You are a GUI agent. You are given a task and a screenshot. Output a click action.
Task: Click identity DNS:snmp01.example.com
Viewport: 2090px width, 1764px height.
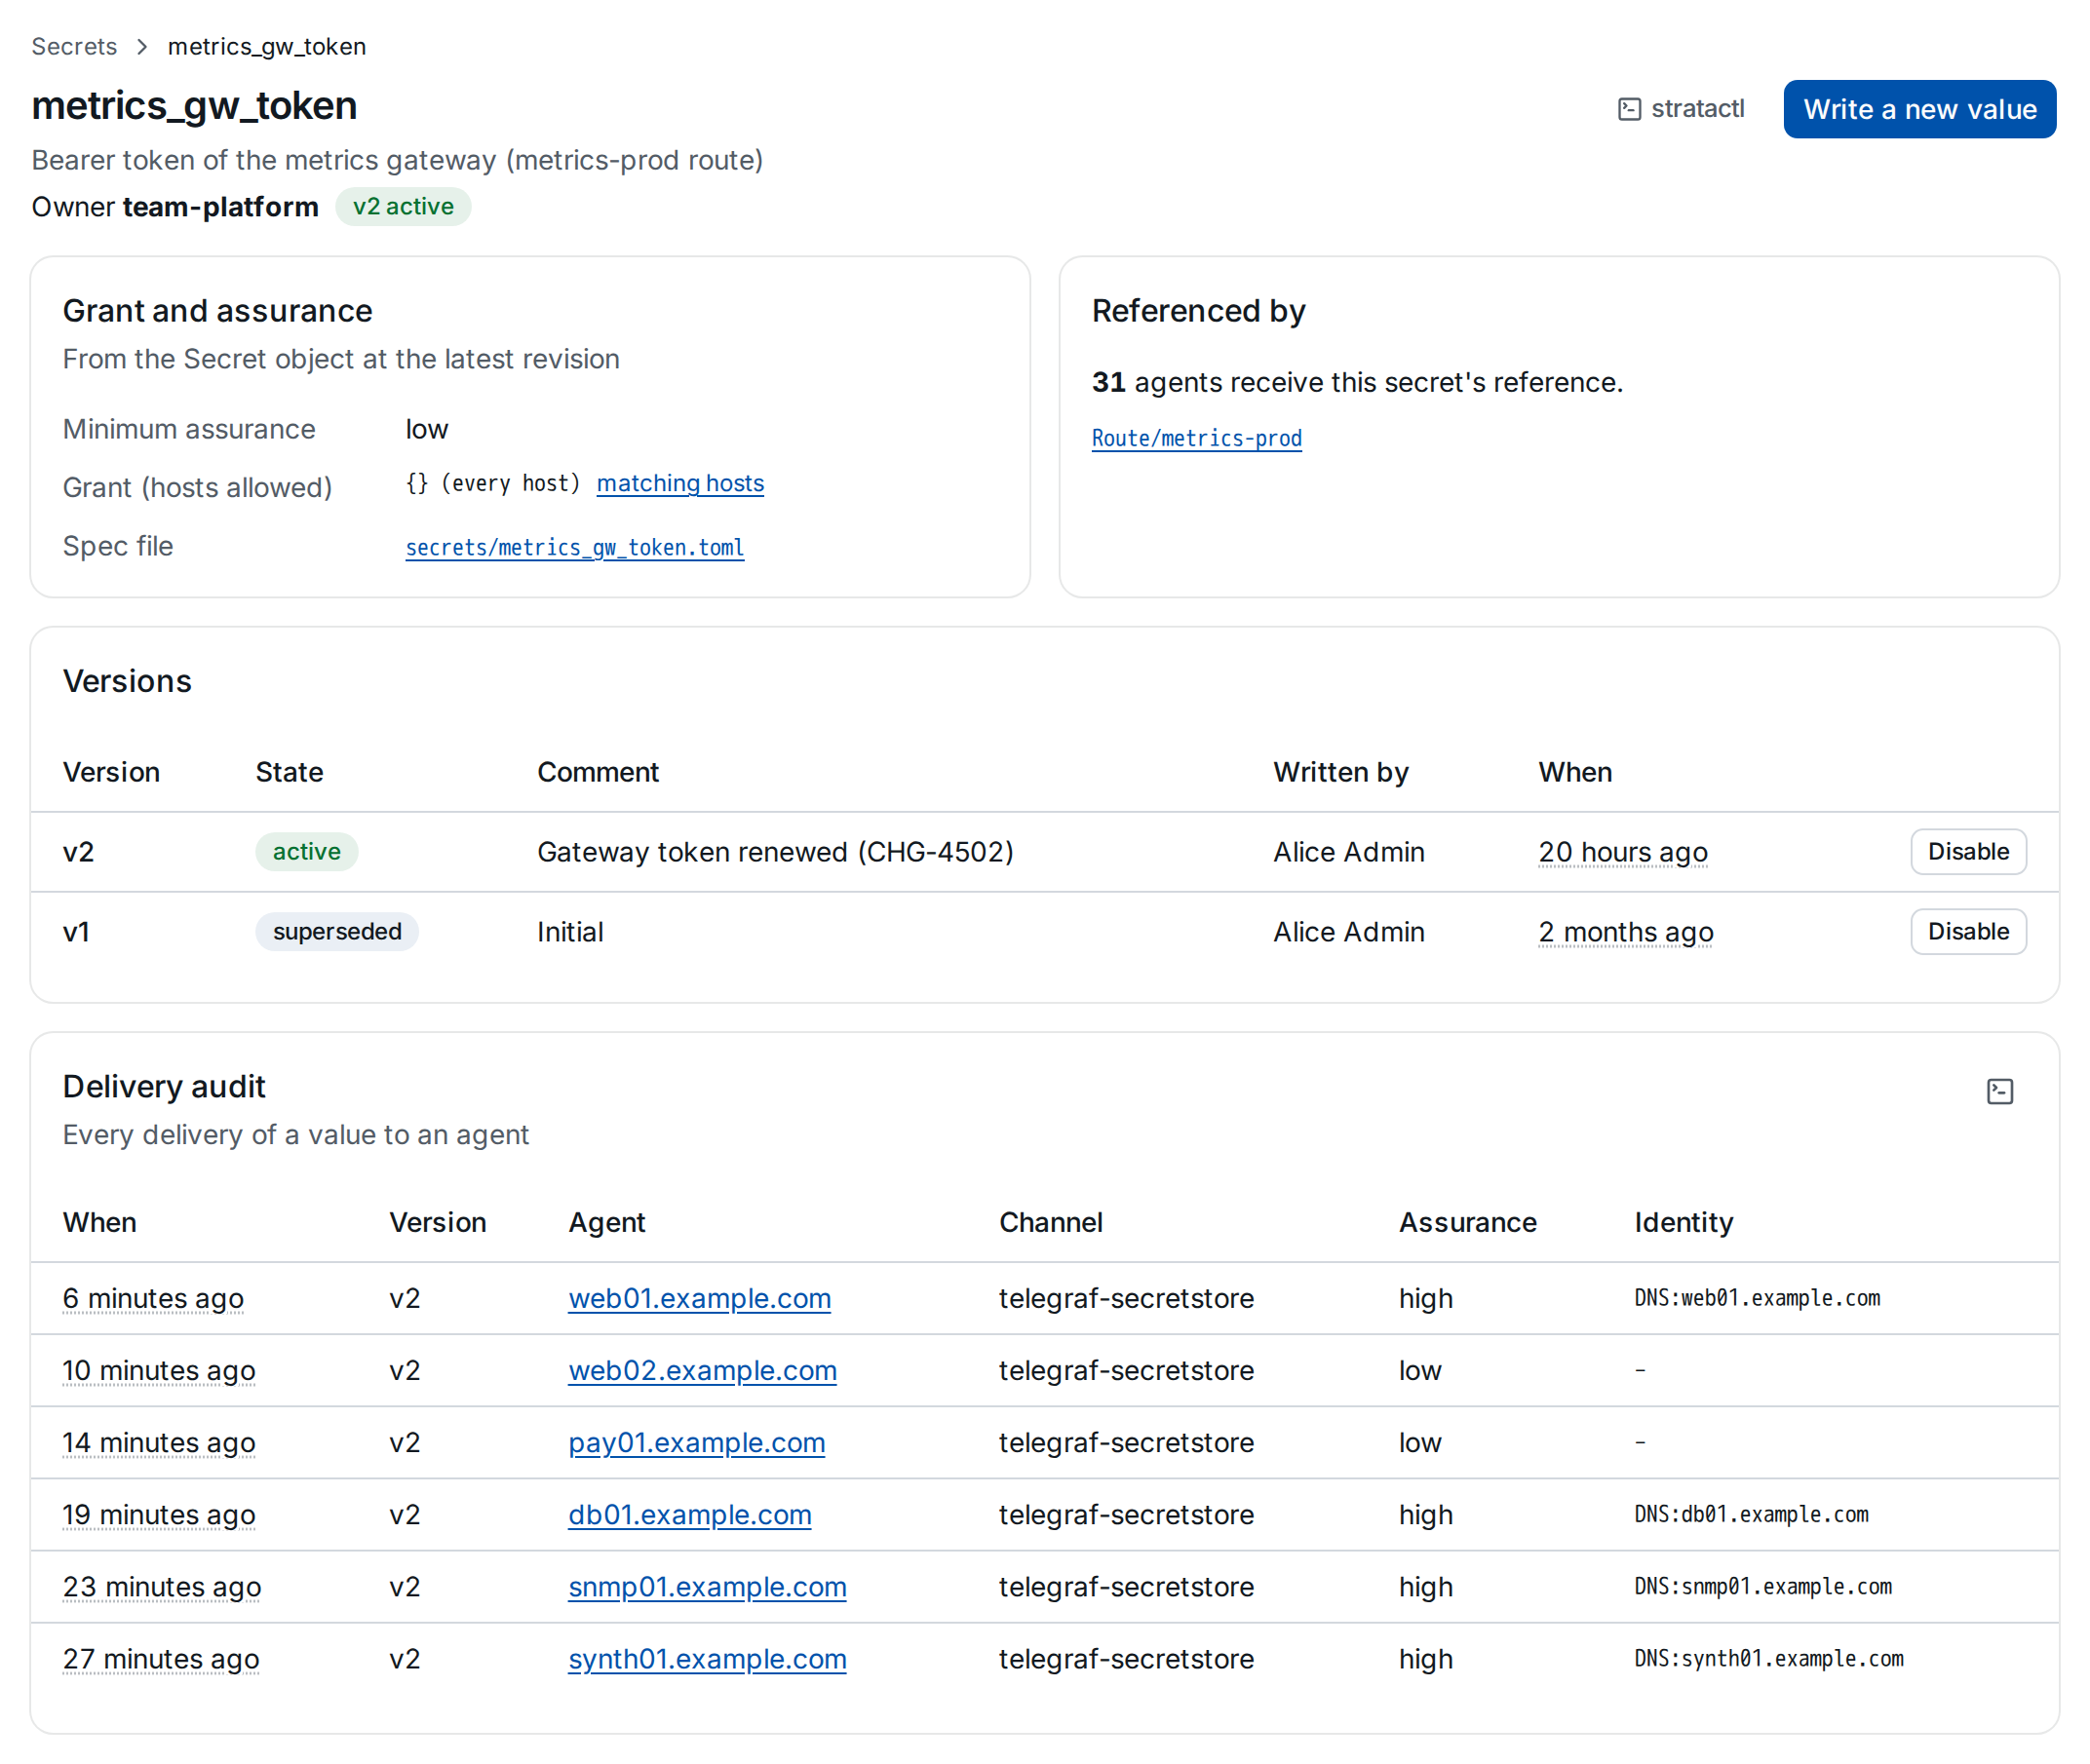(x=1763, y=1586)
